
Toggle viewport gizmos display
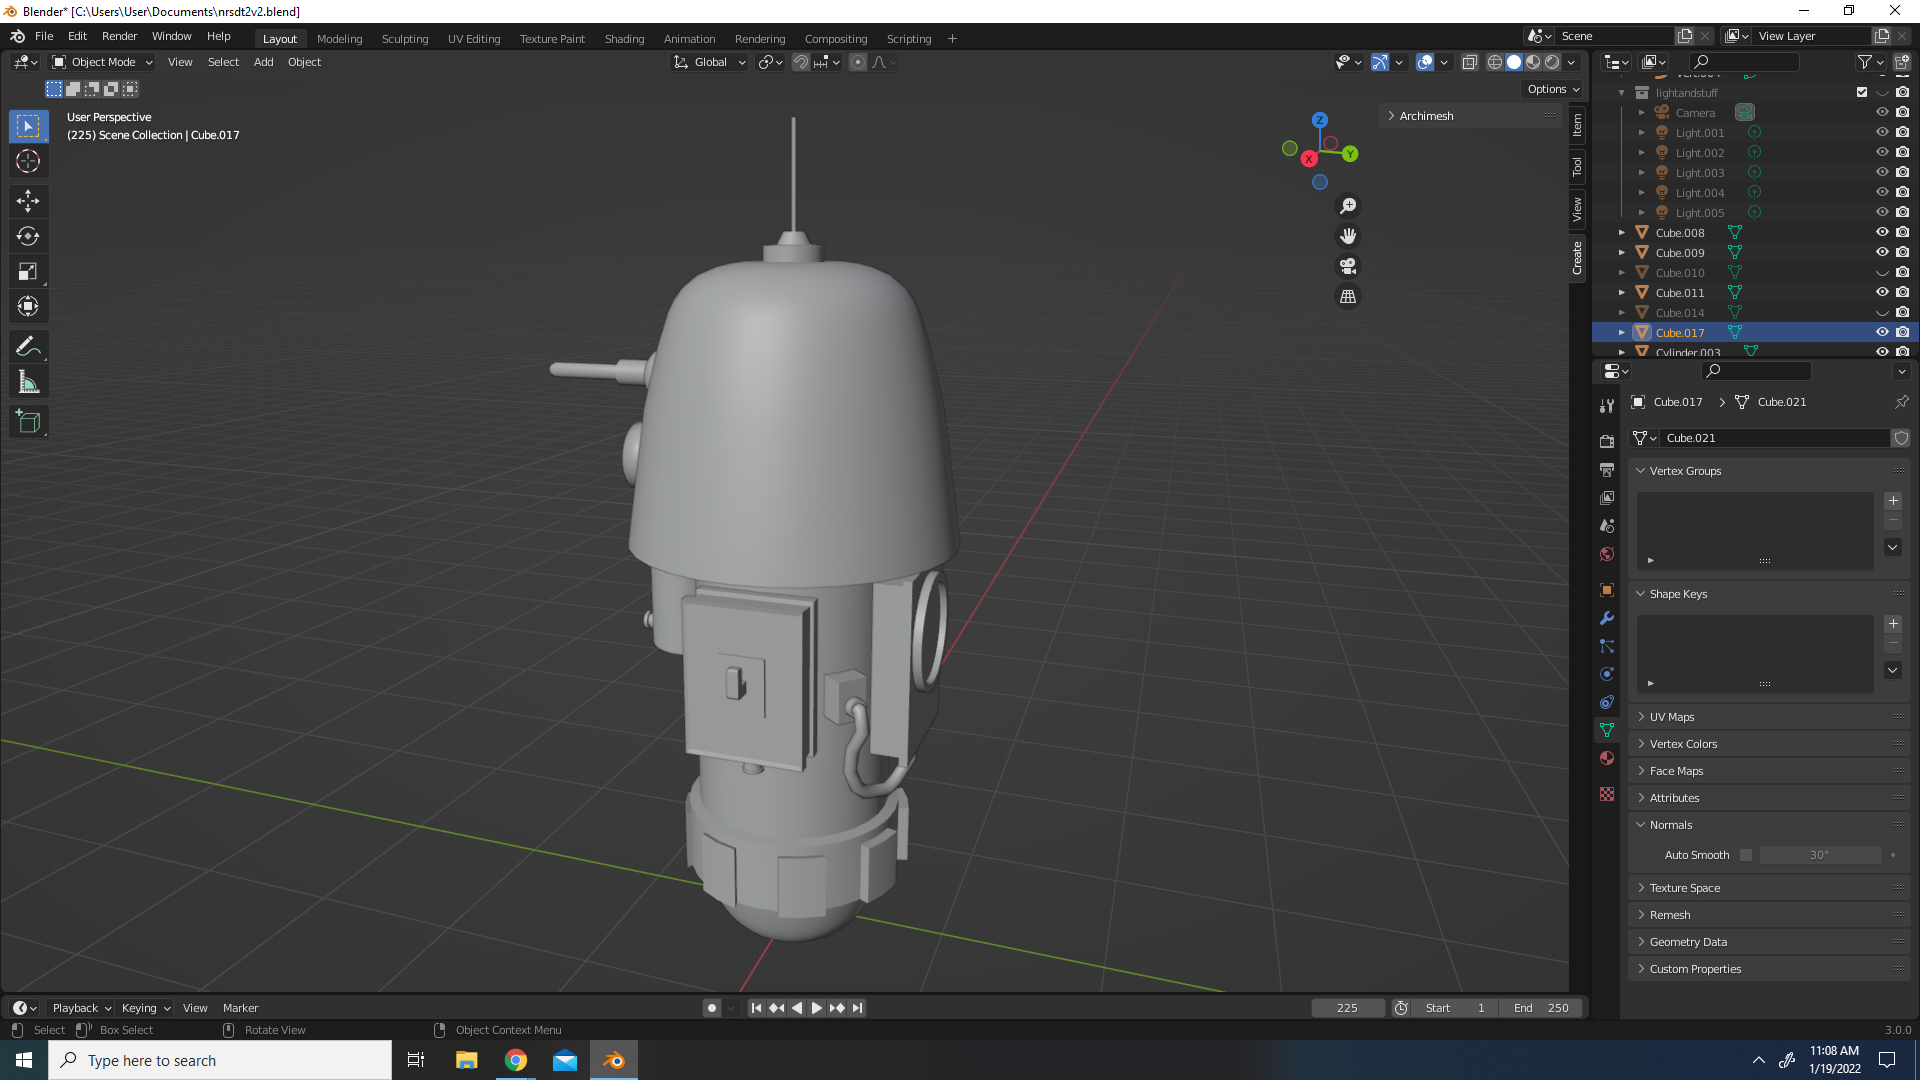click(x=1379, y=62)
